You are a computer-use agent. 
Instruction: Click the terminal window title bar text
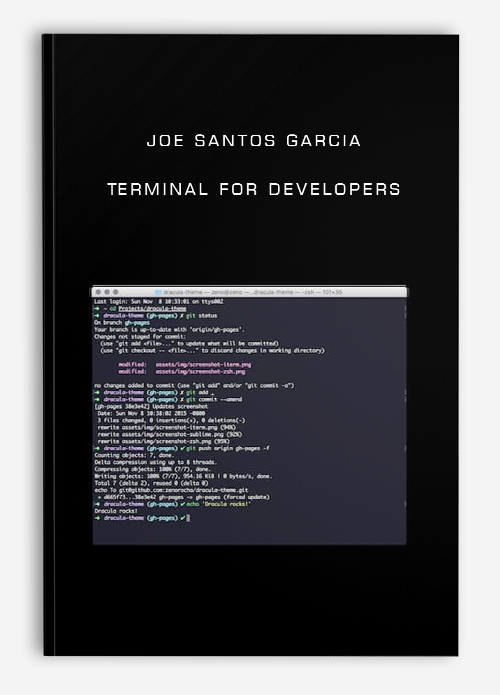(252, 293)
